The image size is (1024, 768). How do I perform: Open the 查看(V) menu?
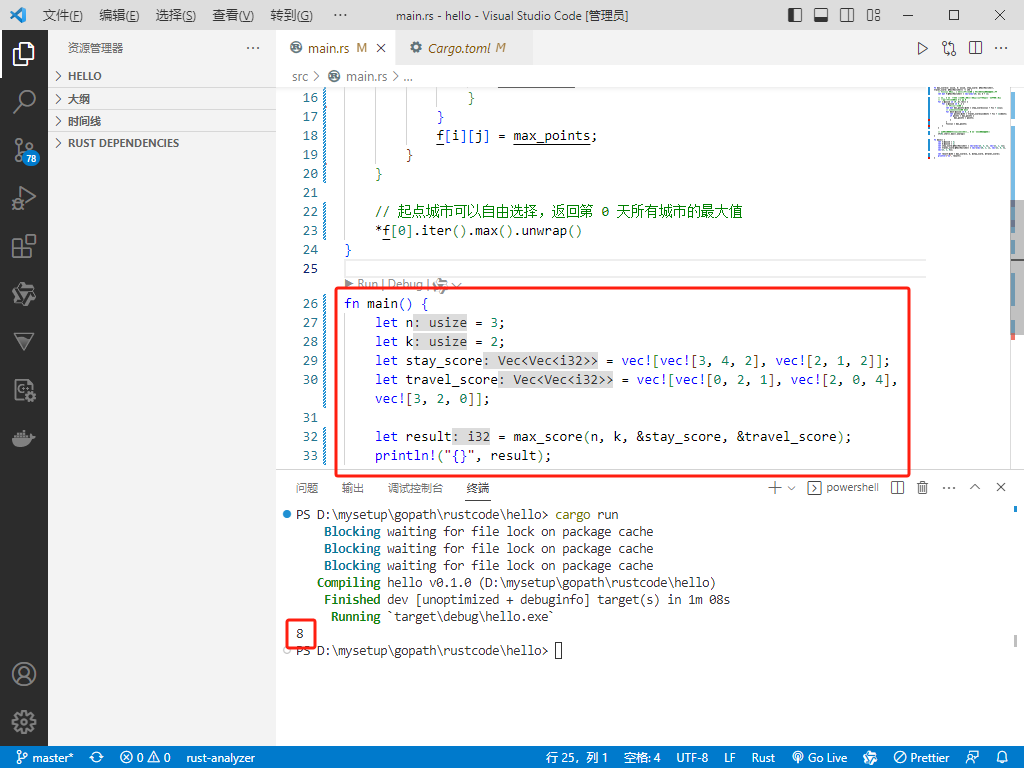click(233, 15)
